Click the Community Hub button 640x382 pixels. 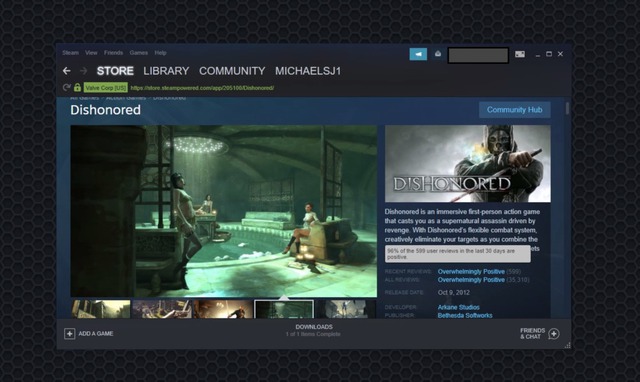pyautogui.click(x=515, y=110)
